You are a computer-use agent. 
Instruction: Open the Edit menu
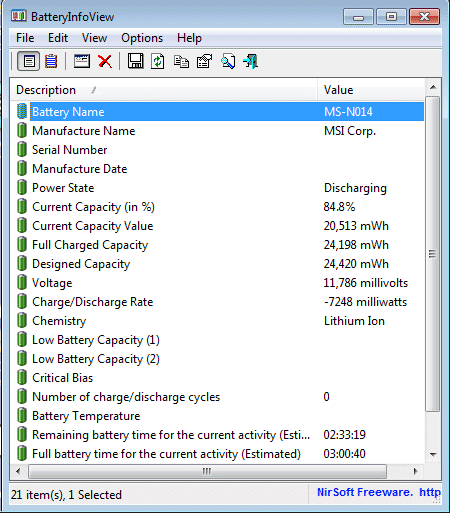[58, 38]
